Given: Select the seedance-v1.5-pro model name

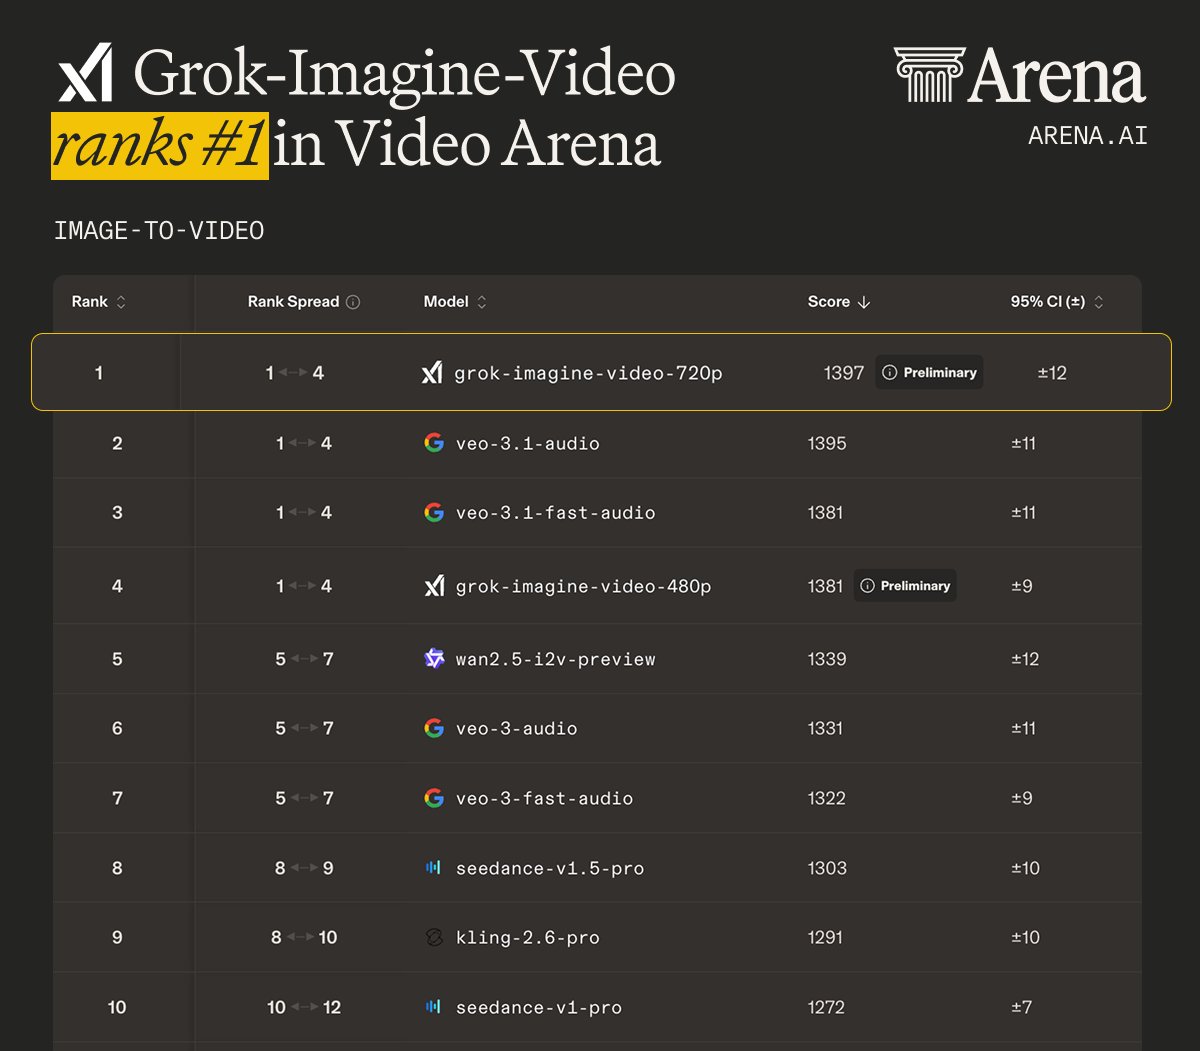Looking at the screenshot, I should (550, 868).
